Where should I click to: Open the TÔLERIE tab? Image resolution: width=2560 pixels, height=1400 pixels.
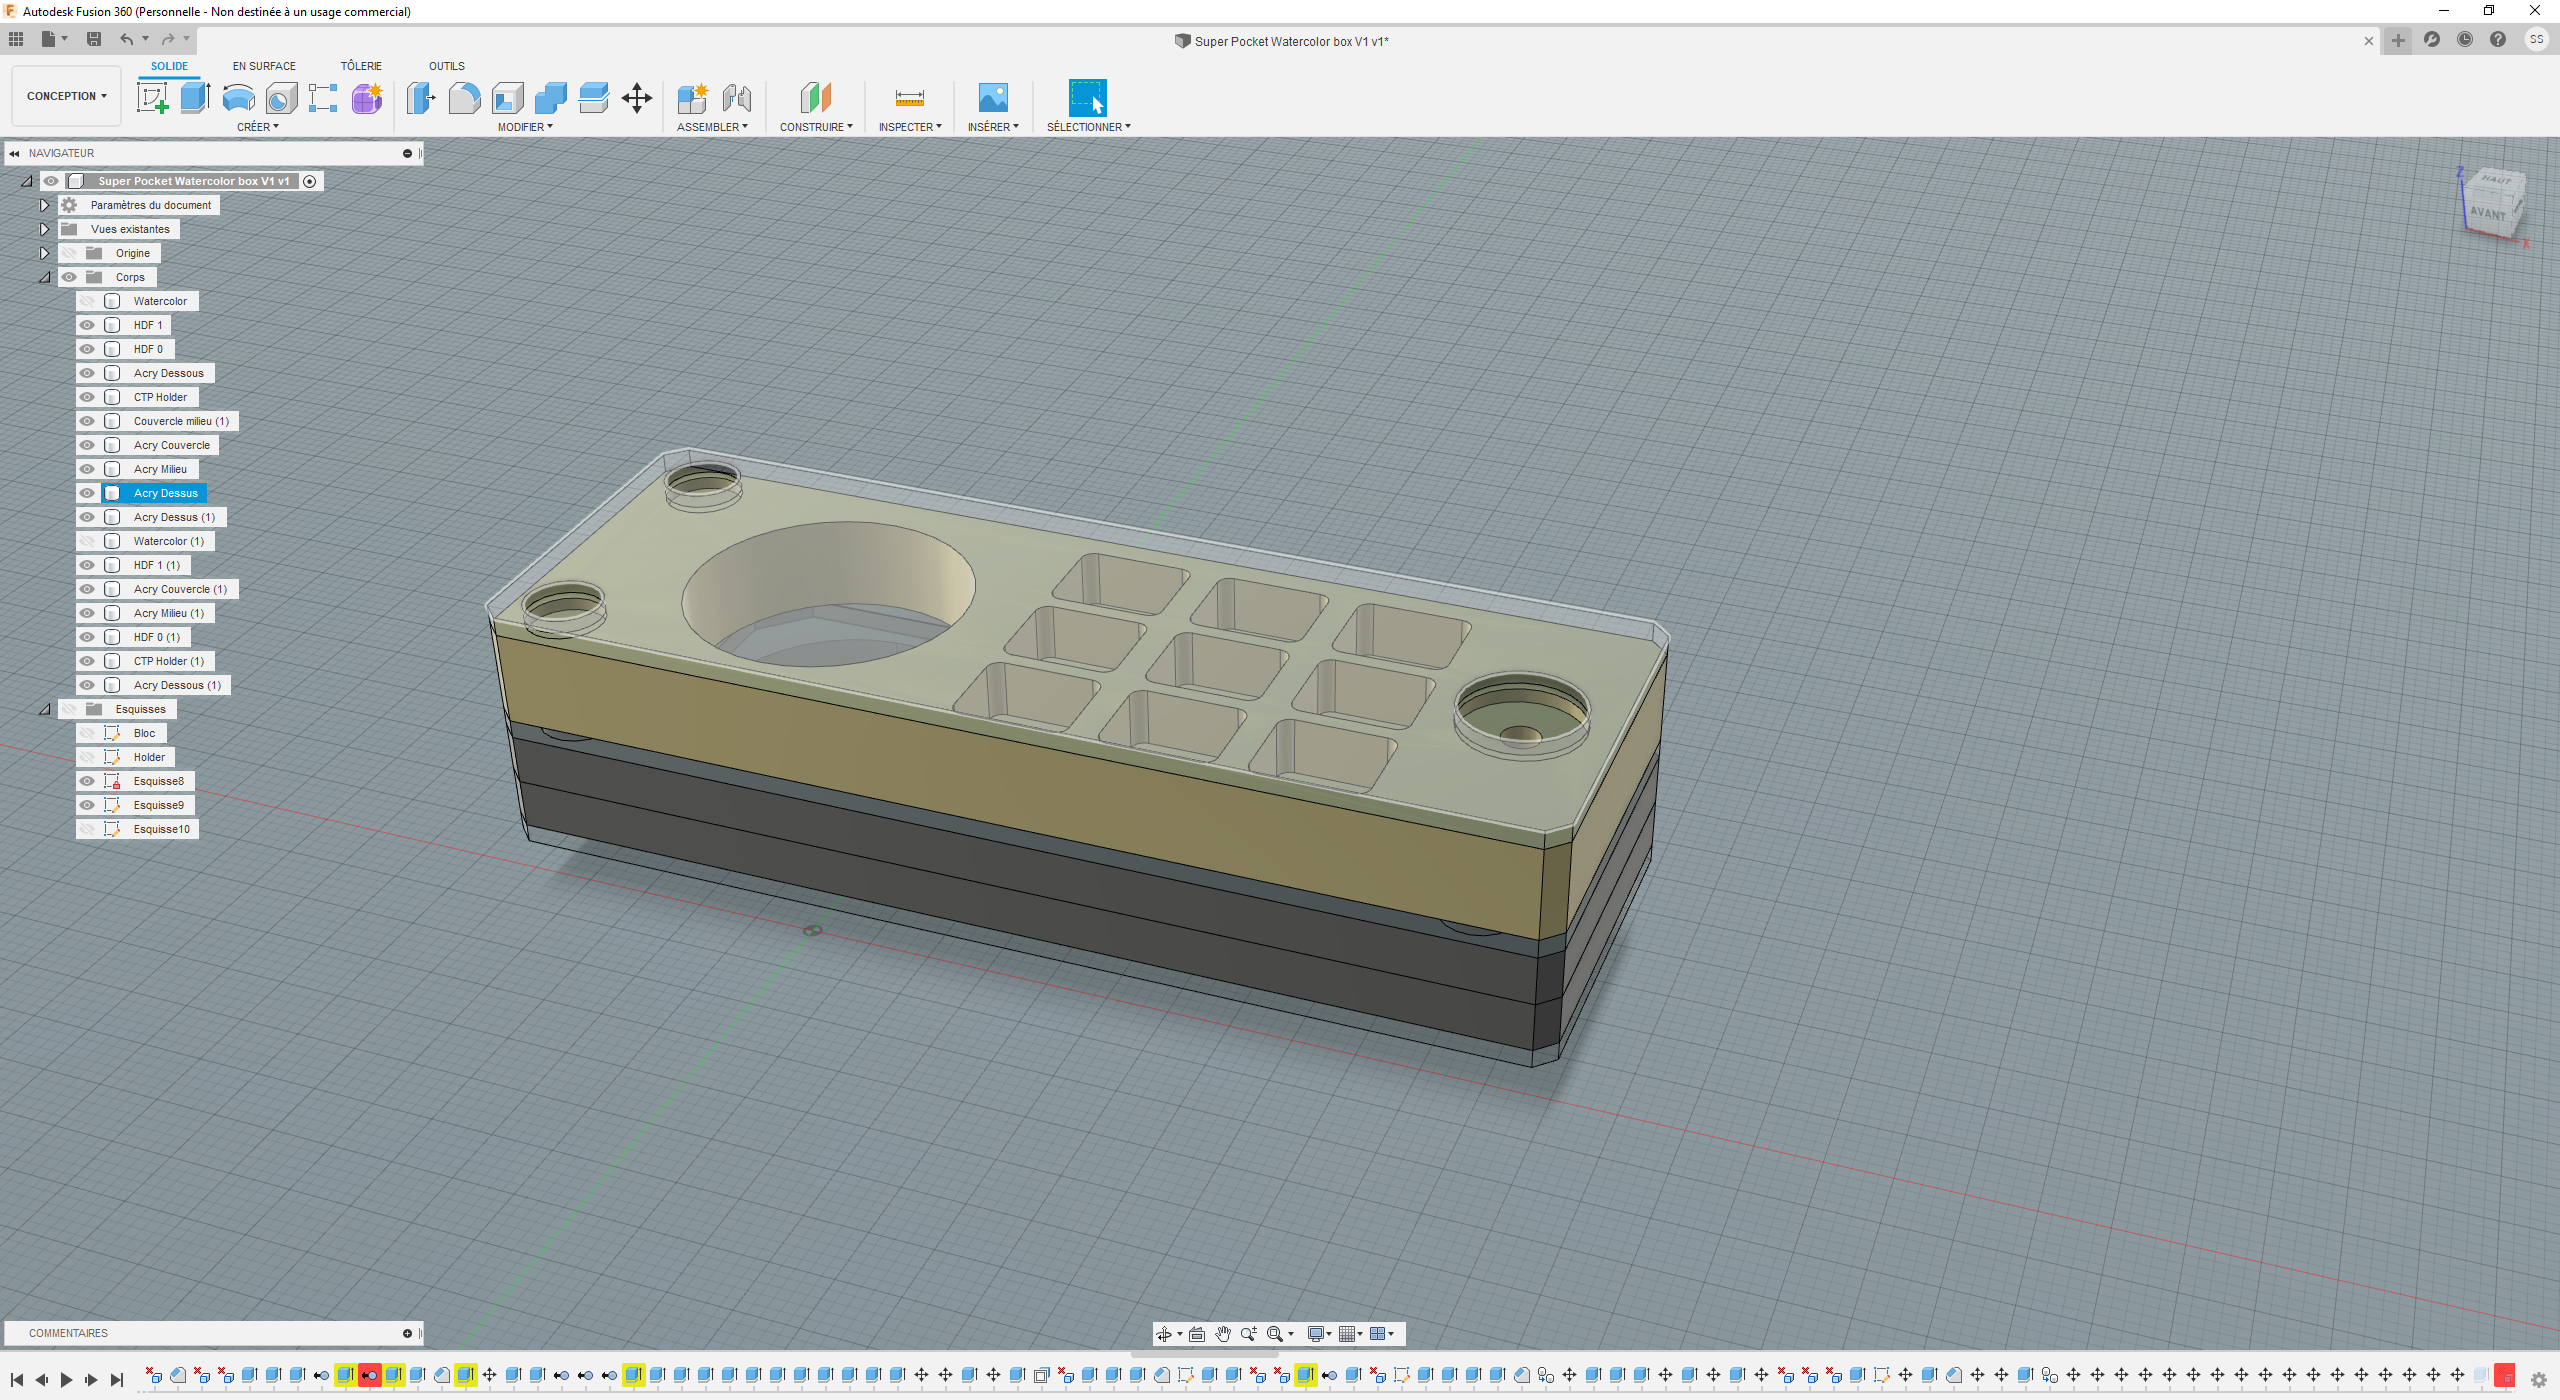(x=360, y=66)
